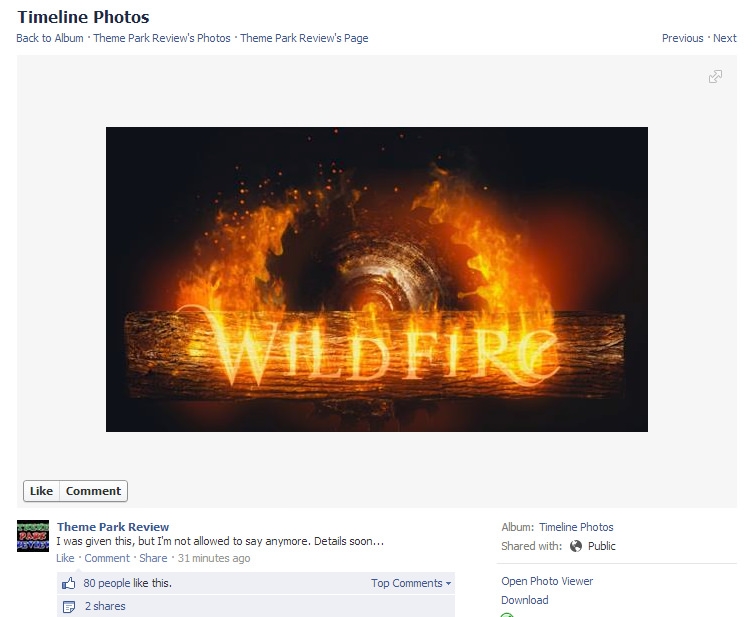Open Theme Park Review profile avatar

(x=33, y=536)
